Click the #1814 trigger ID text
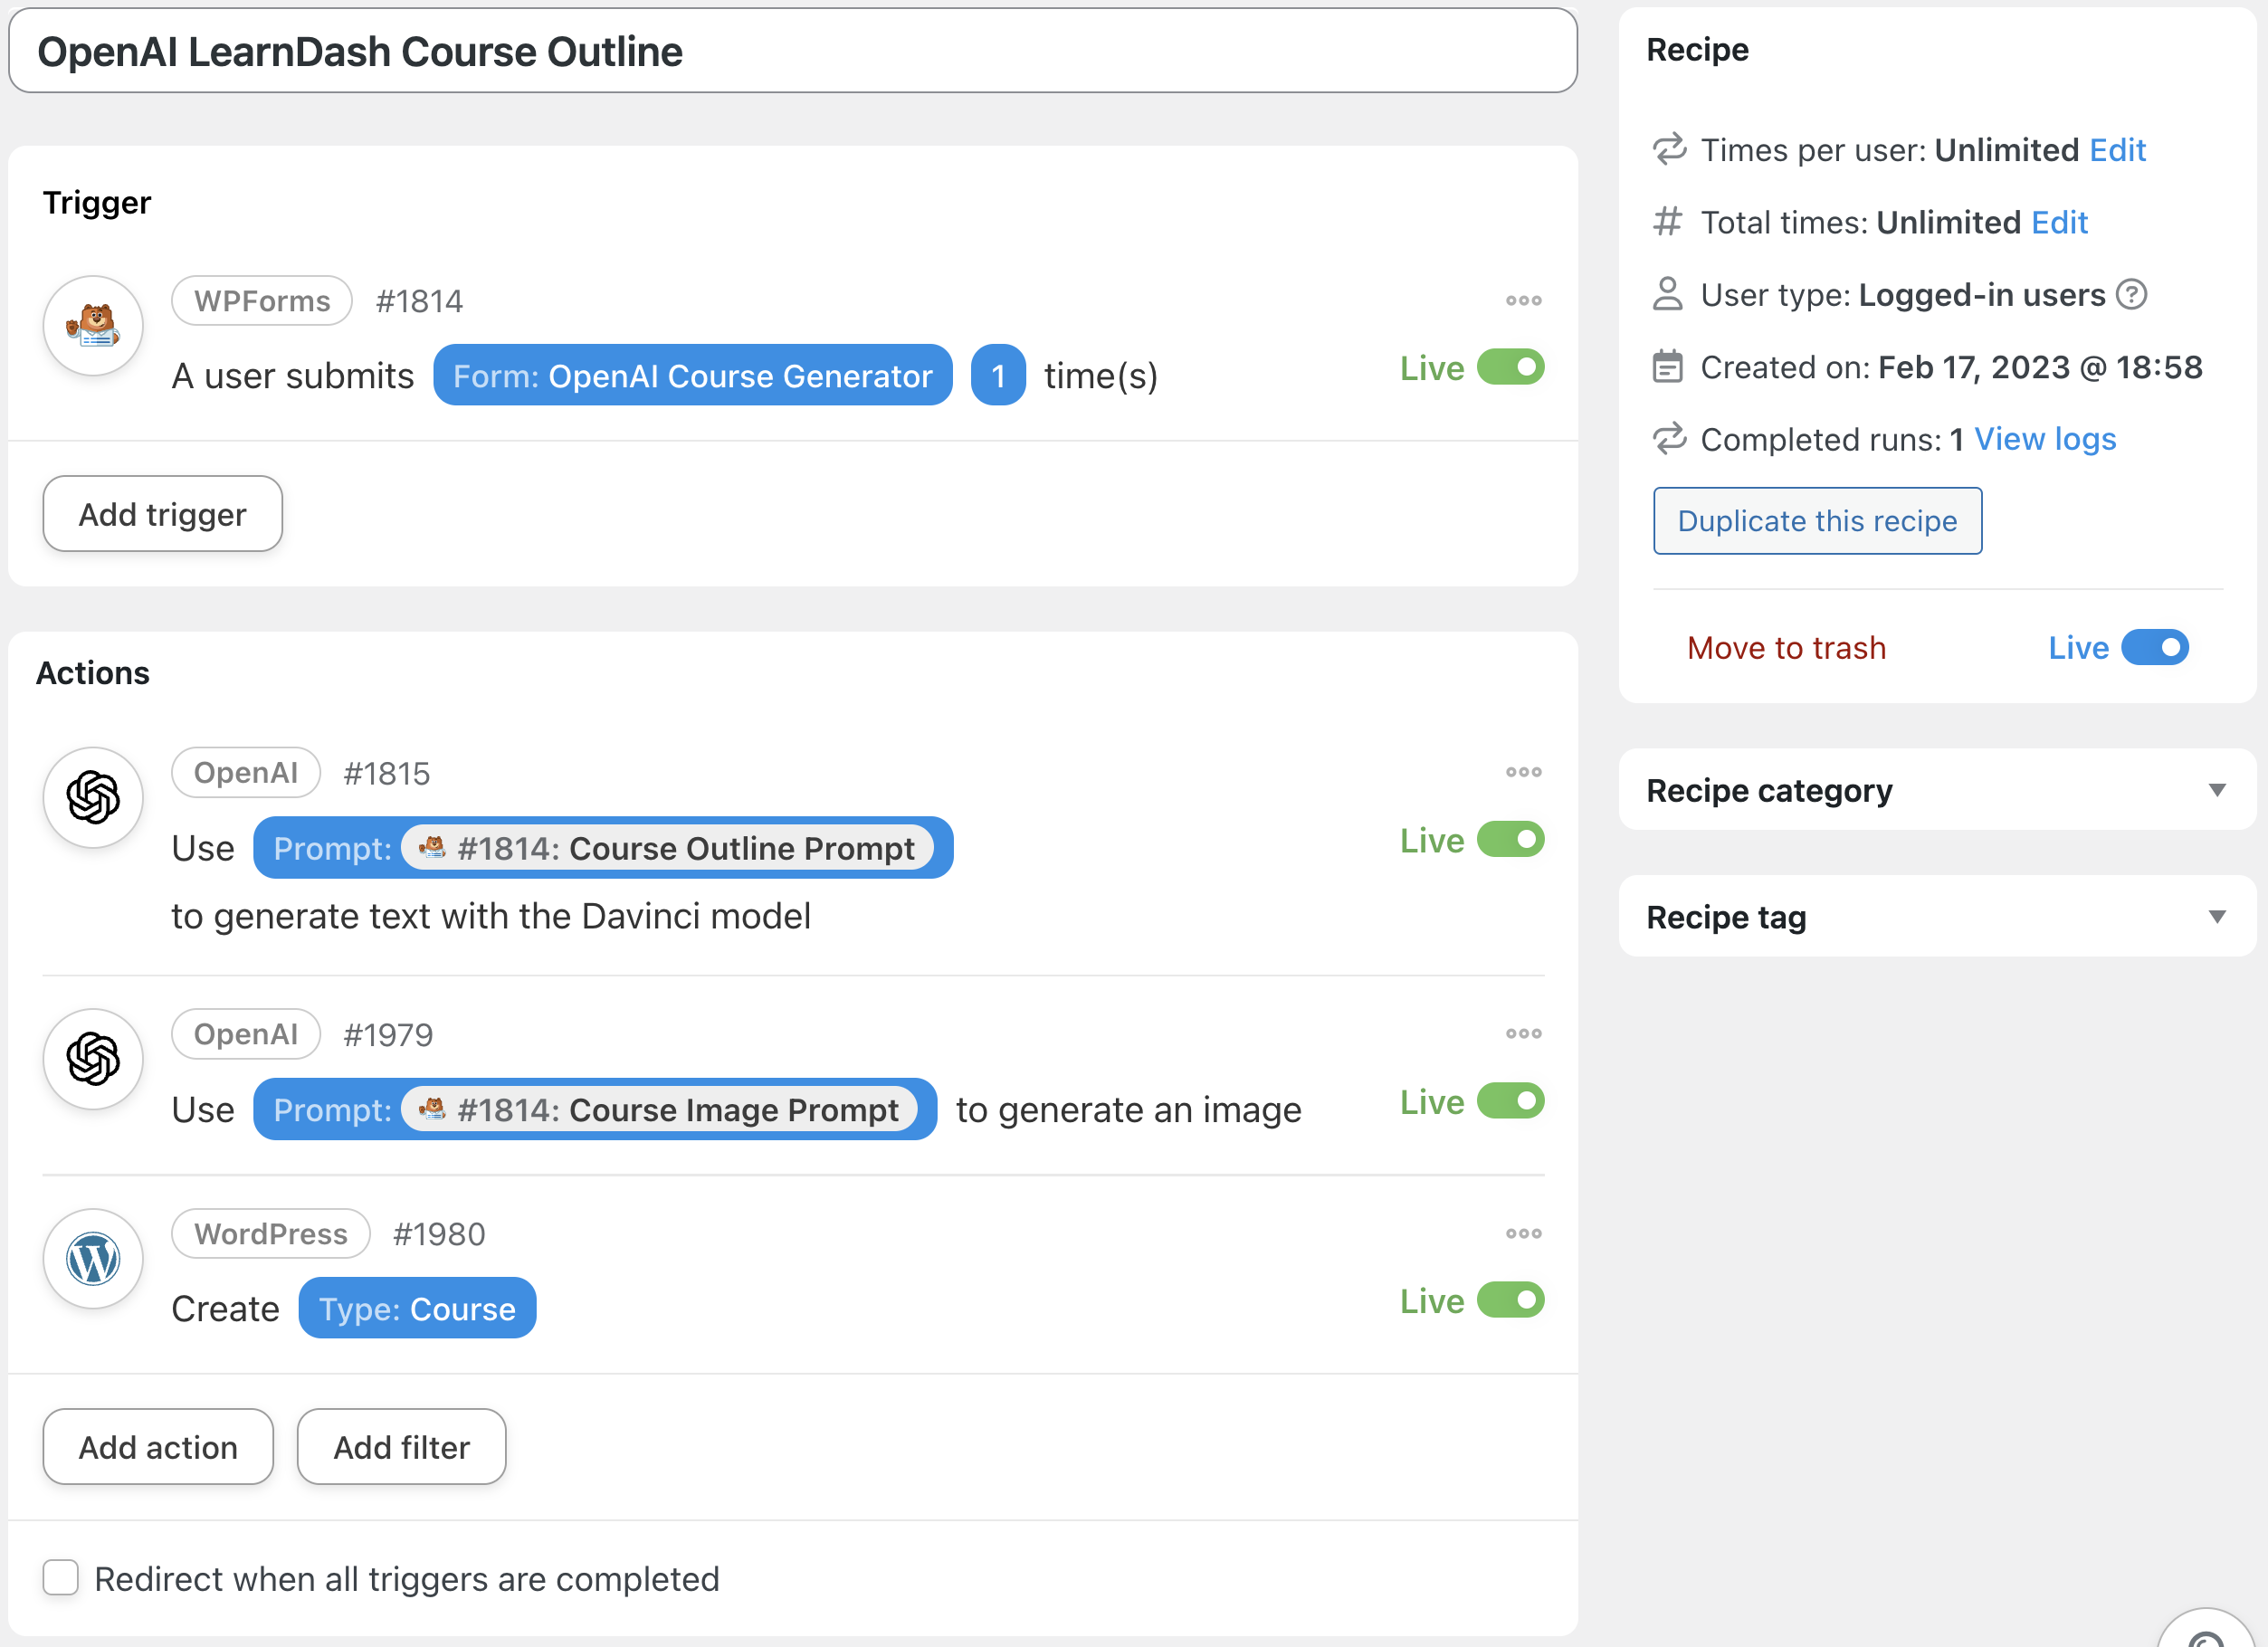2268x1647 pixels. pos(419,301)
